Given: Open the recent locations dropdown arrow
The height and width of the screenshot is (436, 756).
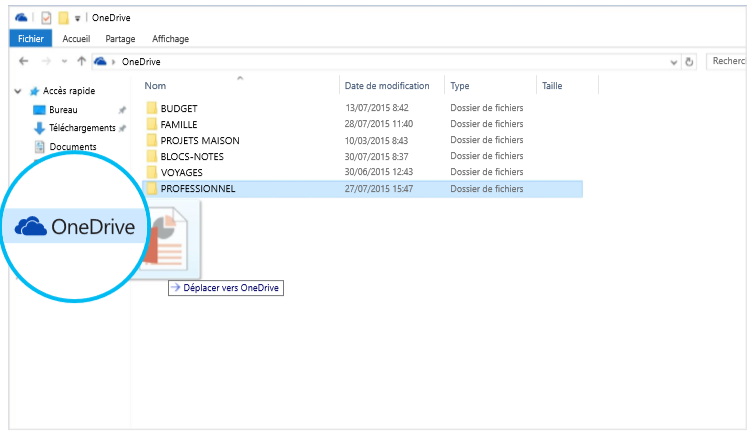Looking at the screenshot, I should [65, 62].
